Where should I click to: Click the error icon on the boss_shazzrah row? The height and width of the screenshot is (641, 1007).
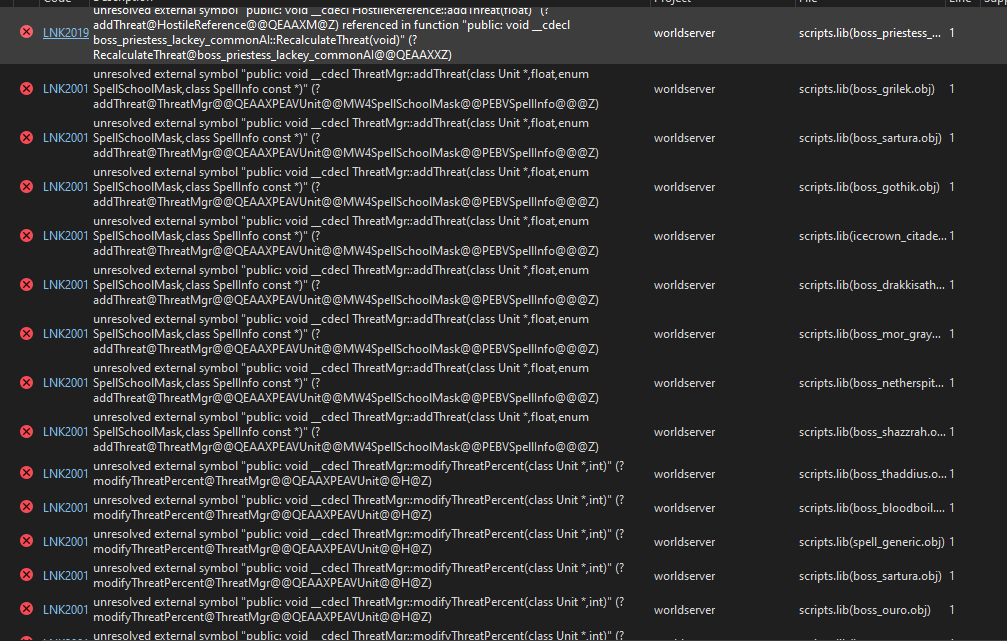tap(26, 432)
